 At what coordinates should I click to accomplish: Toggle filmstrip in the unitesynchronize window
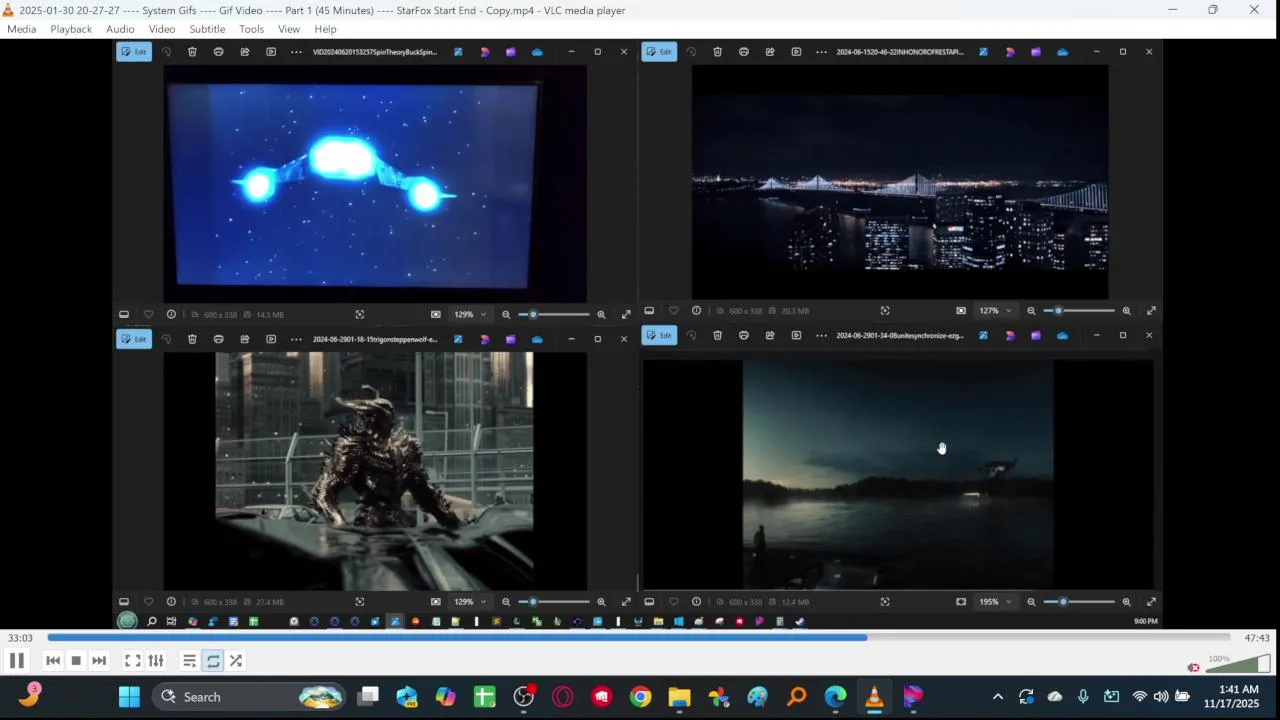[649, 602]
